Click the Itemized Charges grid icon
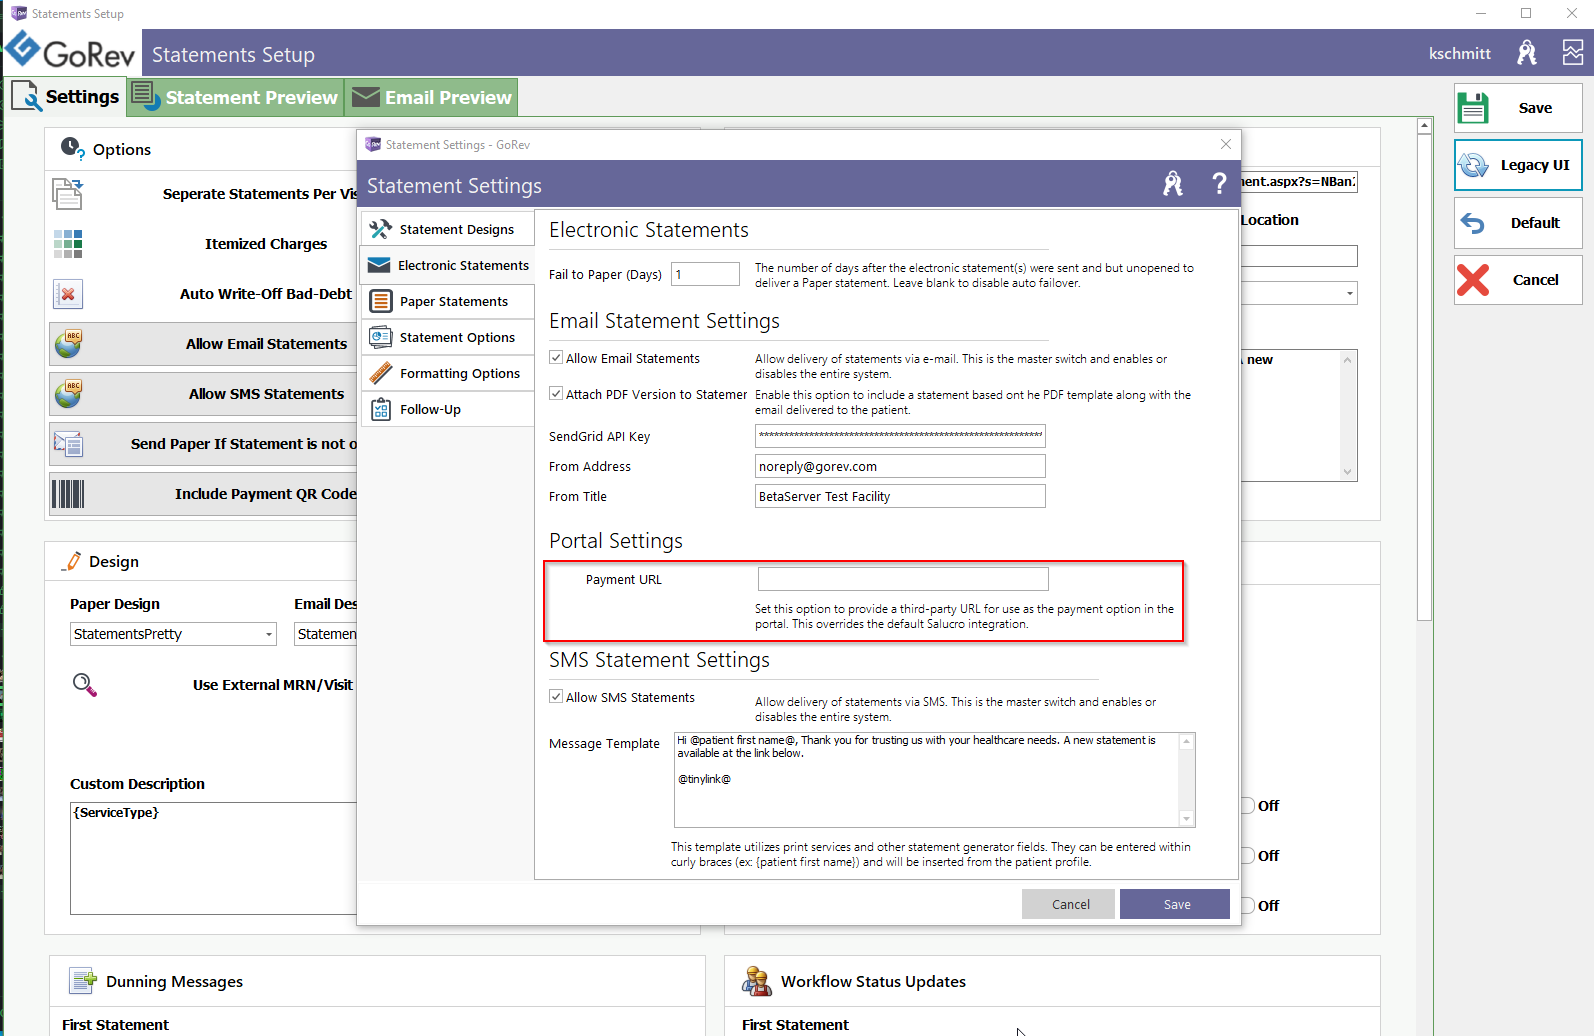This screenshot has width=1594, height=1036. click(x=68, y=243)
